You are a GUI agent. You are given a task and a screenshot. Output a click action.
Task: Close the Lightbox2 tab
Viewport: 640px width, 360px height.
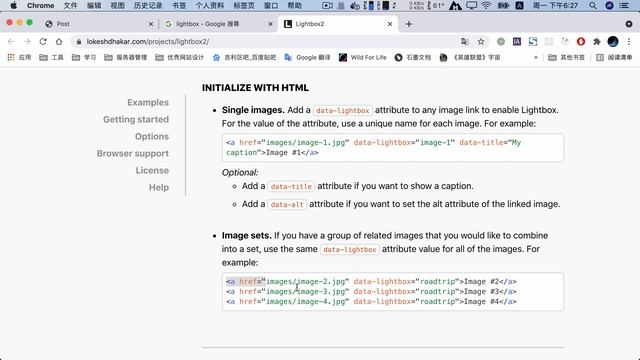click(x=390, y=24)
